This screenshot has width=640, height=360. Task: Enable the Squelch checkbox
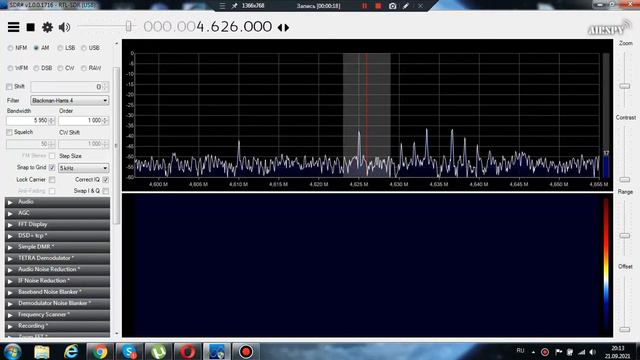(9, 132)
